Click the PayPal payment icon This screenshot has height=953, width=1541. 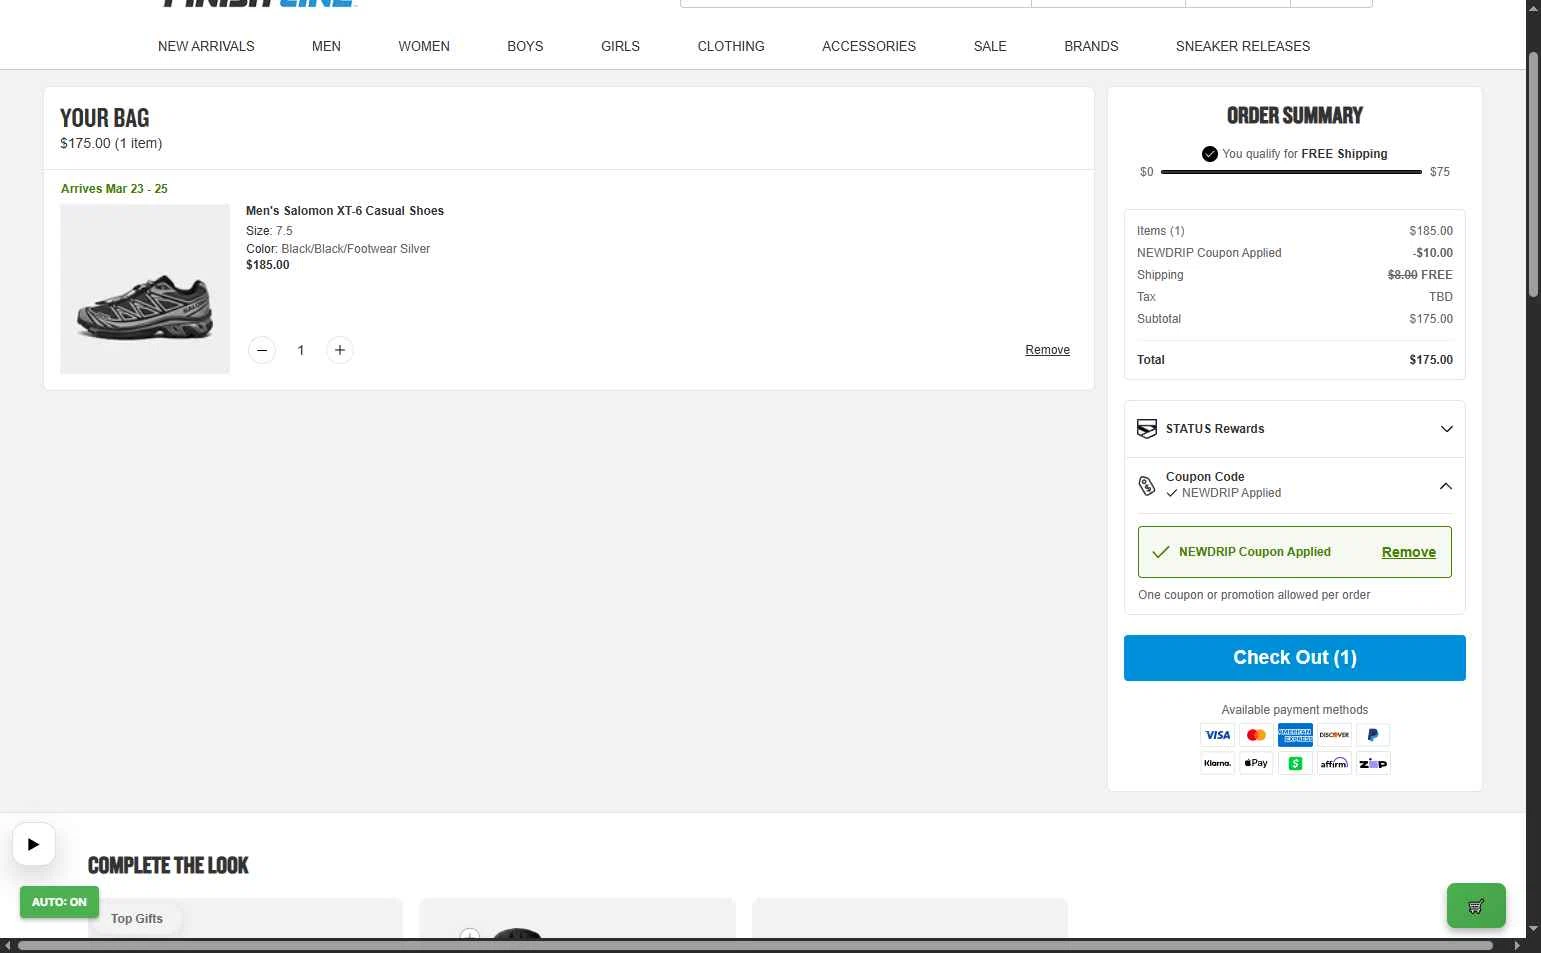(x=1373, y=735)
